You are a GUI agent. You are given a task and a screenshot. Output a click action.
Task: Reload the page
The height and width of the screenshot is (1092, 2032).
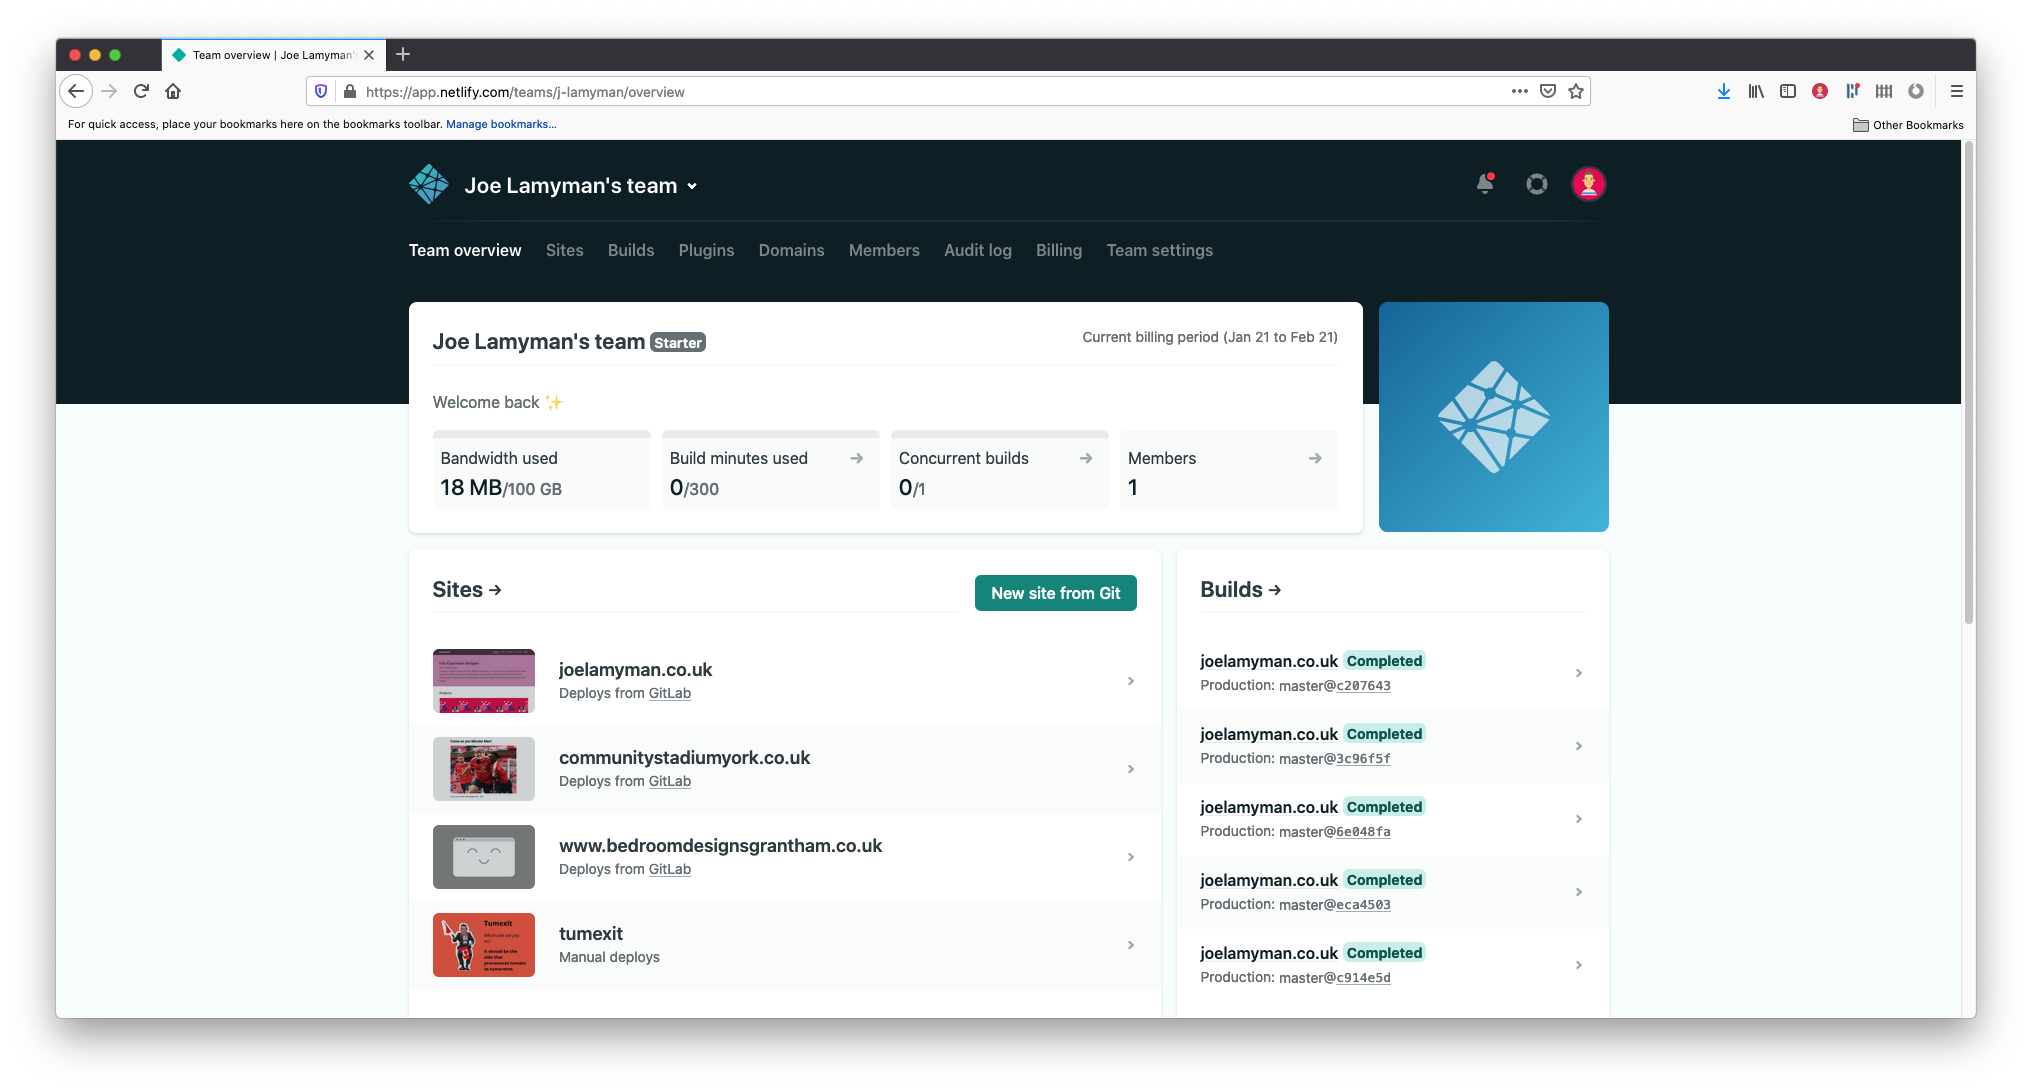(141, 91)
